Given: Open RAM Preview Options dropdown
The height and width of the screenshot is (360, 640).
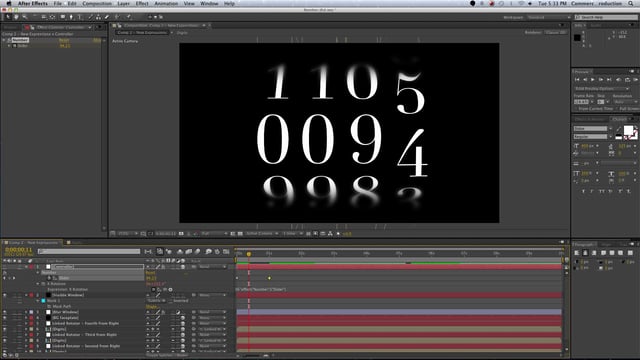Looking at the screenshot, I should coord(602,89).
